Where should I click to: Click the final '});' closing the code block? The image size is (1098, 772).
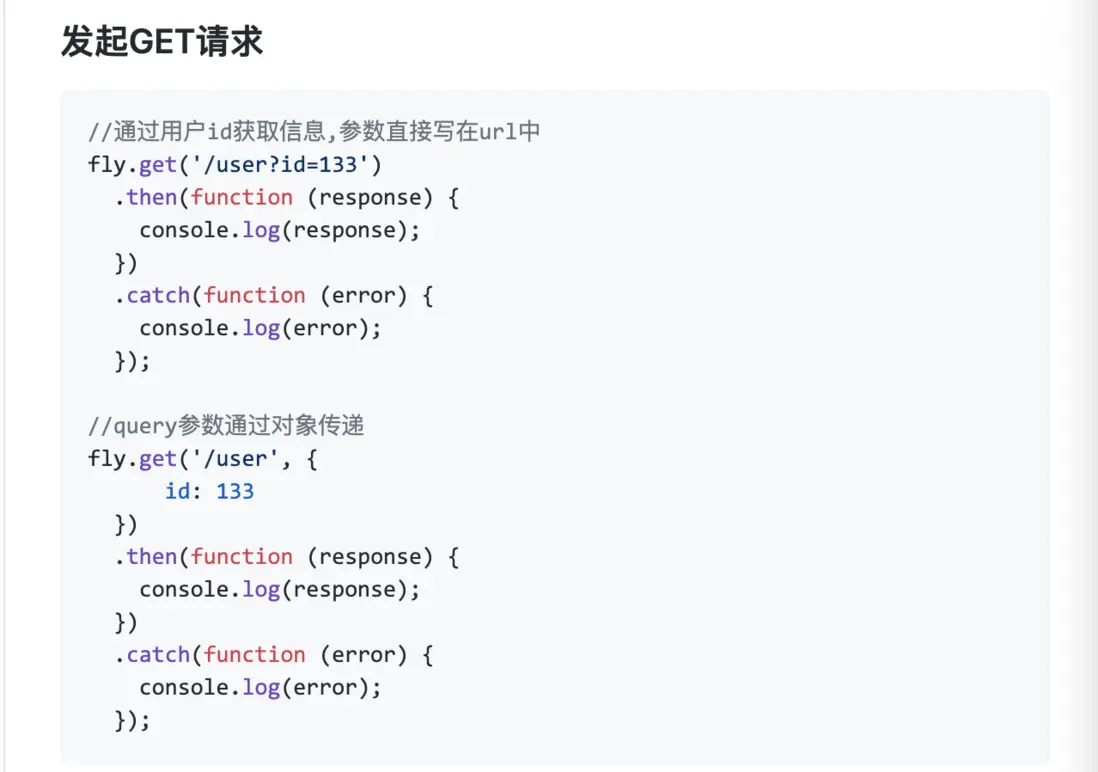(x=132, y=720)
